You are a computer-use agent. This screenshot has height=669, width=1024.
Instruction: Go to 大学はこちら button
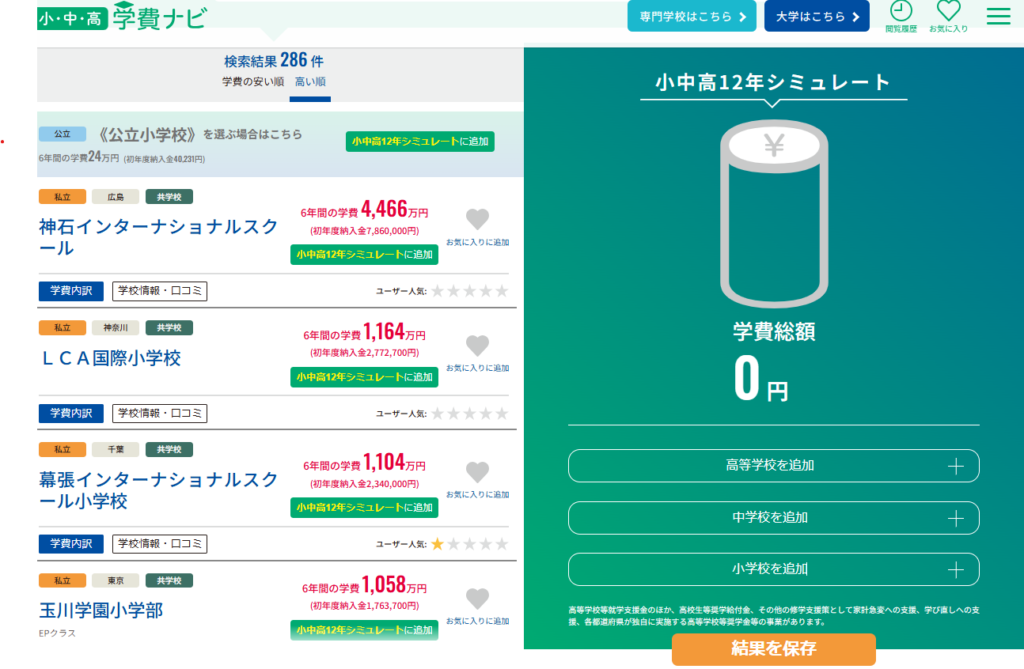[x=817, y=16]
